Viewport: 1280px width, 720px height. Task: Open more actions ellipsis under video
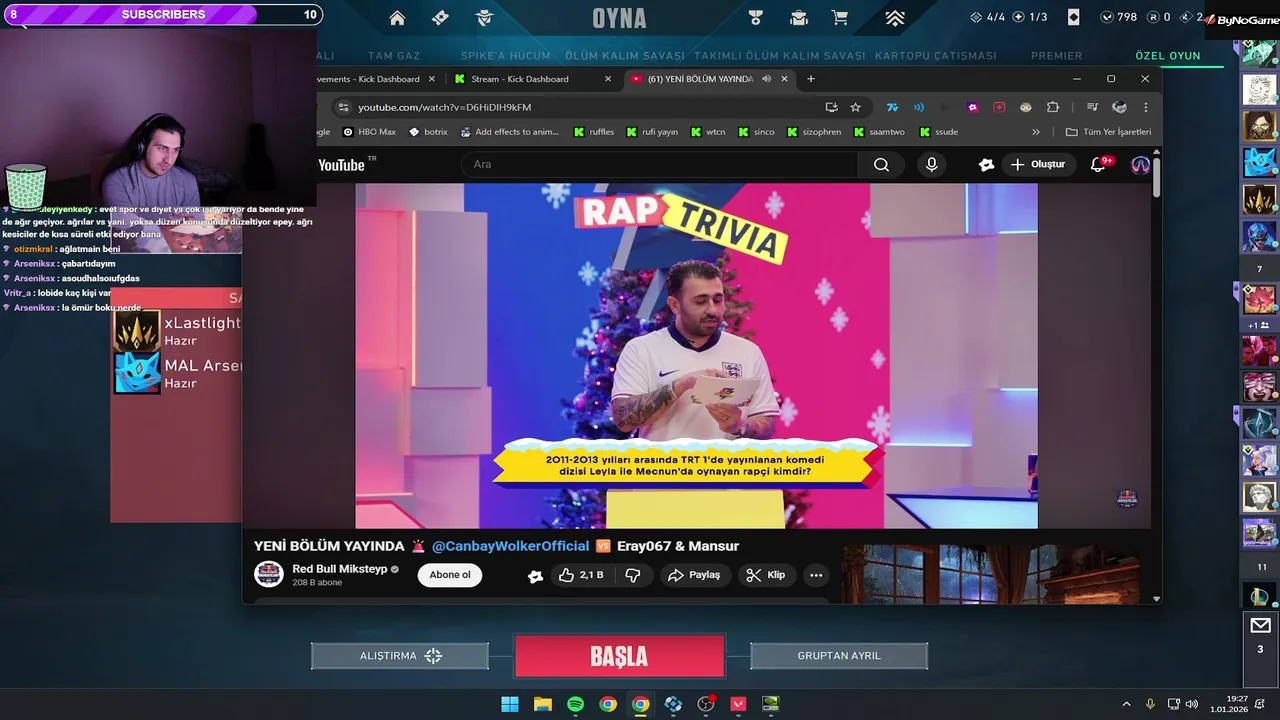816,575
